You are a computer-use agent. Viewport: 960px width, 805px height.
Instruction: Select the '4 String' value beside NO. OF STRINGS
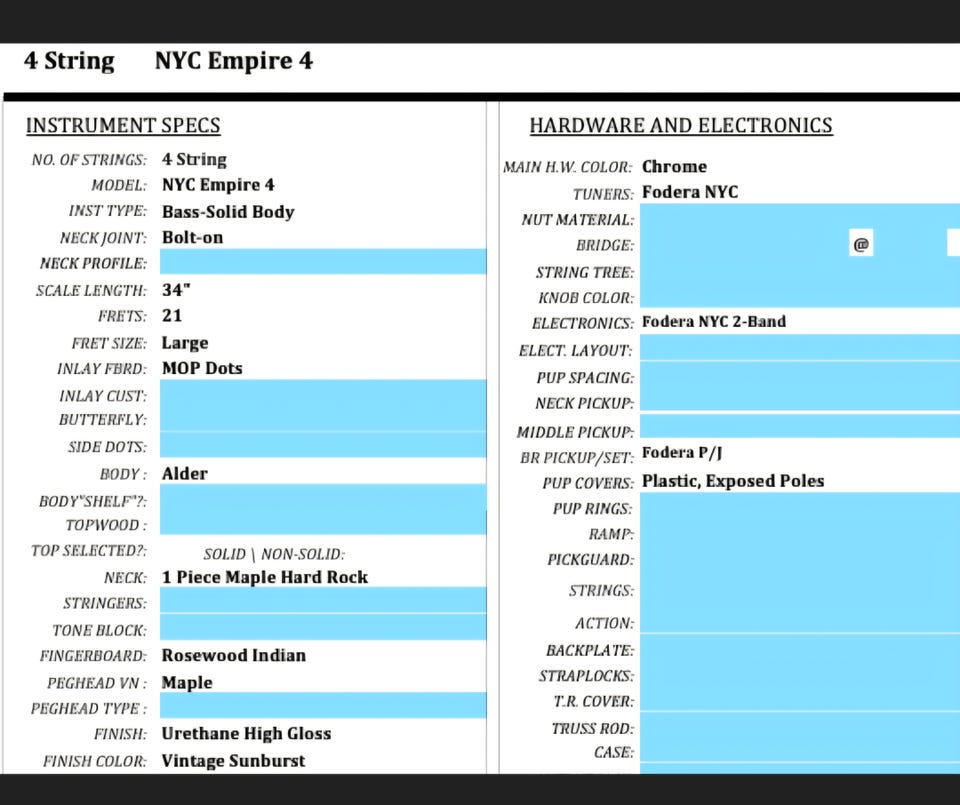(194, 159)
